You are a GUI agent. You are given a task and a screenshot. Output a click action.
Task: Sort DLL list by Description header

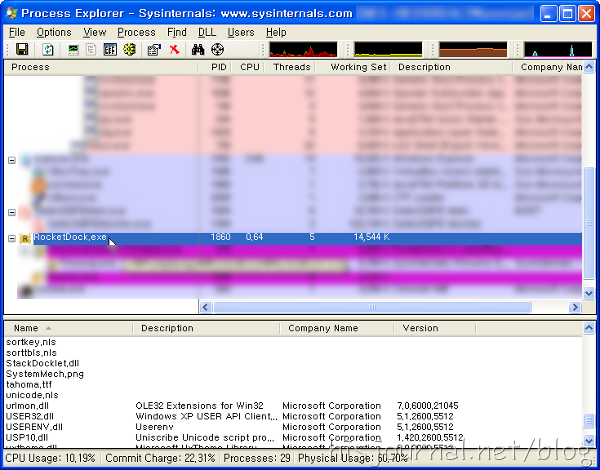(x=206, y=328)
